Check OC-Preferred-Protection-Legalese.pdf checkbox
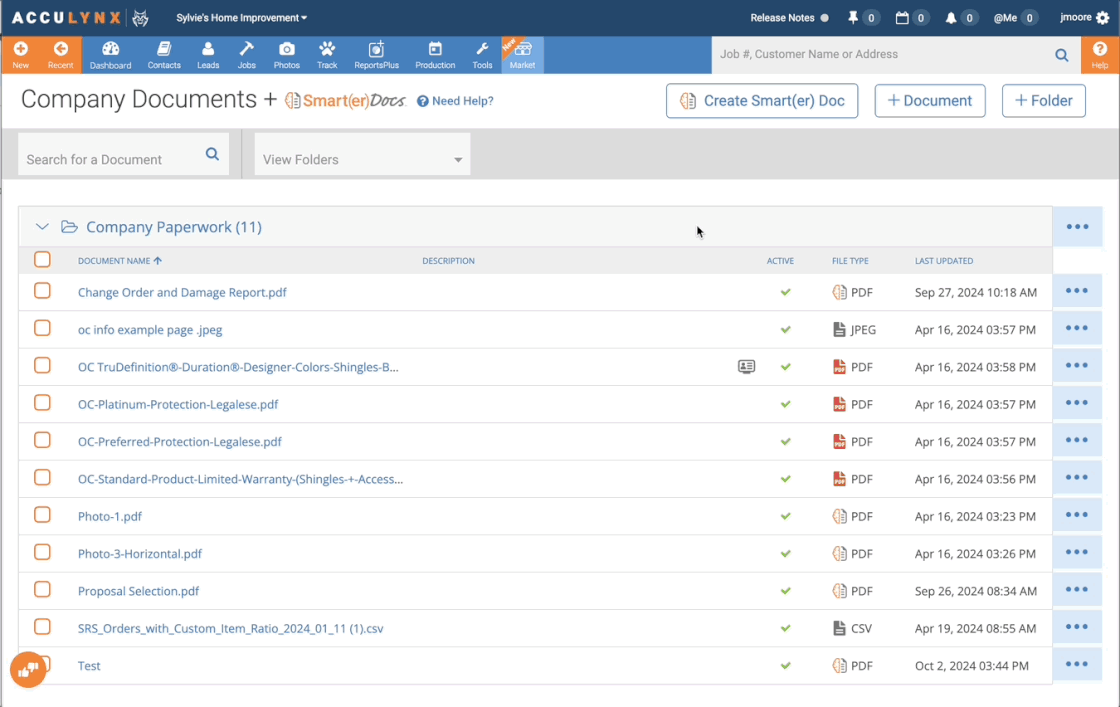Image resolution: width=1120 pixels, height=707 pixels. (x=42, y=440)
